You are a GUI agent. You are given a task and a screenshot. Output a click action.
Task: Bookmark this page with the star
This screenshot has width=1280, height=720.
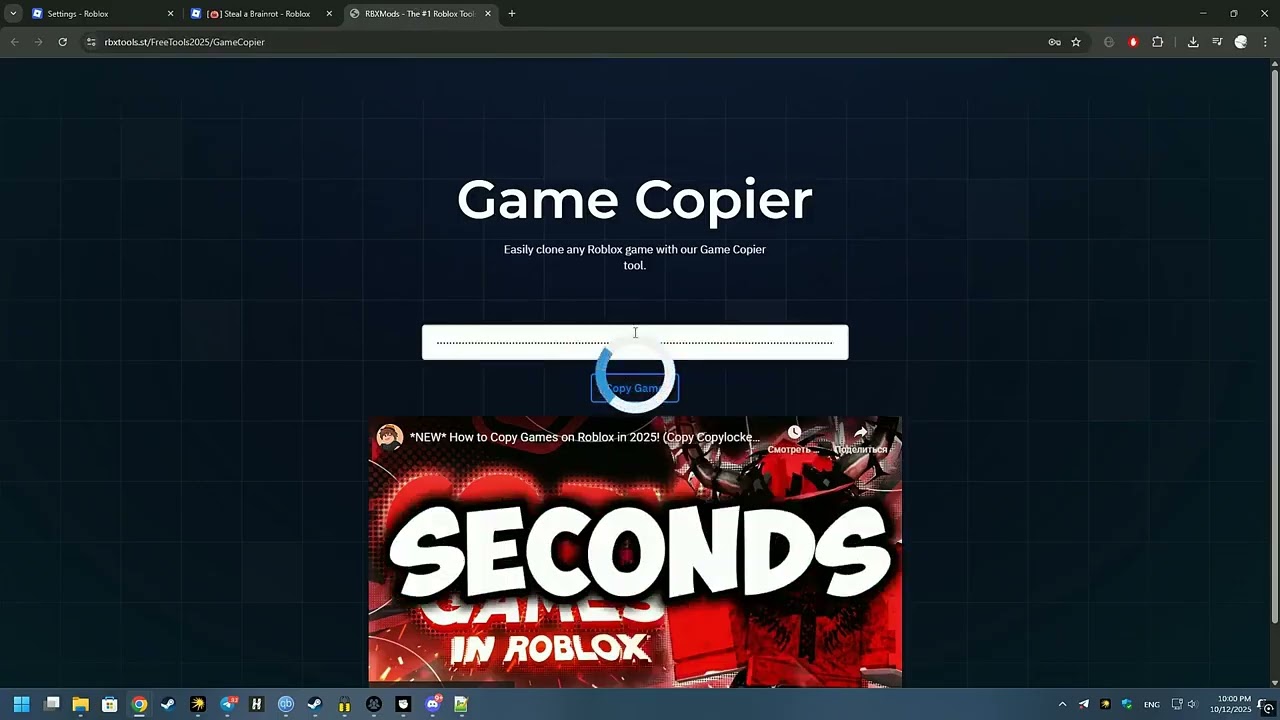pyautogui.click(x=1076, y=42)
